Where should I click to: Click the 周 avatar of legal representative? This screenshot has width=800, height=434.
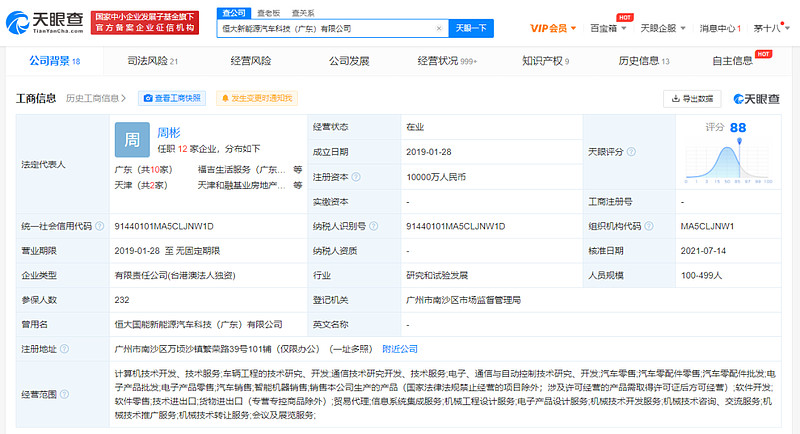[x=132, y=139]
